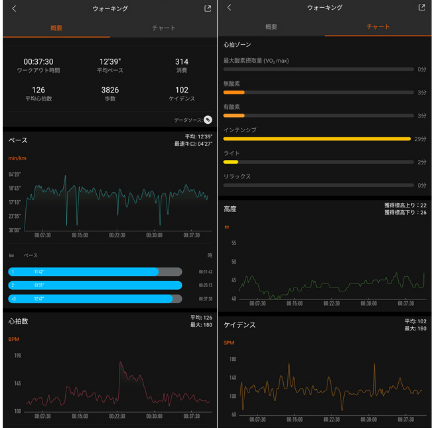The image size is (435, 428).
Task: Tap the 314 calories value
Action: coord(182,62)
